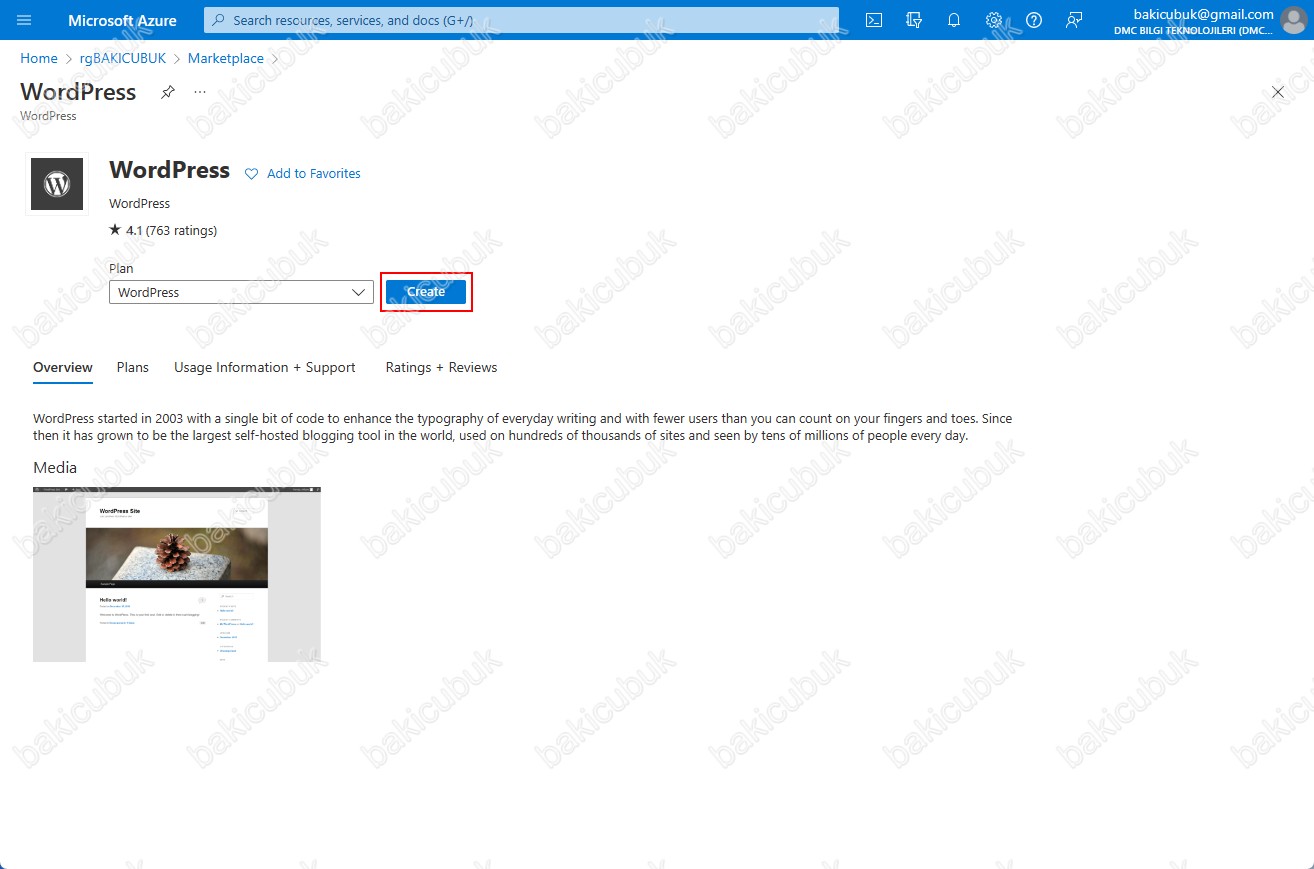This screenshot has width=1314, height=869.
Task: Click the account avatar picture
Action: tap(1294, 20)
